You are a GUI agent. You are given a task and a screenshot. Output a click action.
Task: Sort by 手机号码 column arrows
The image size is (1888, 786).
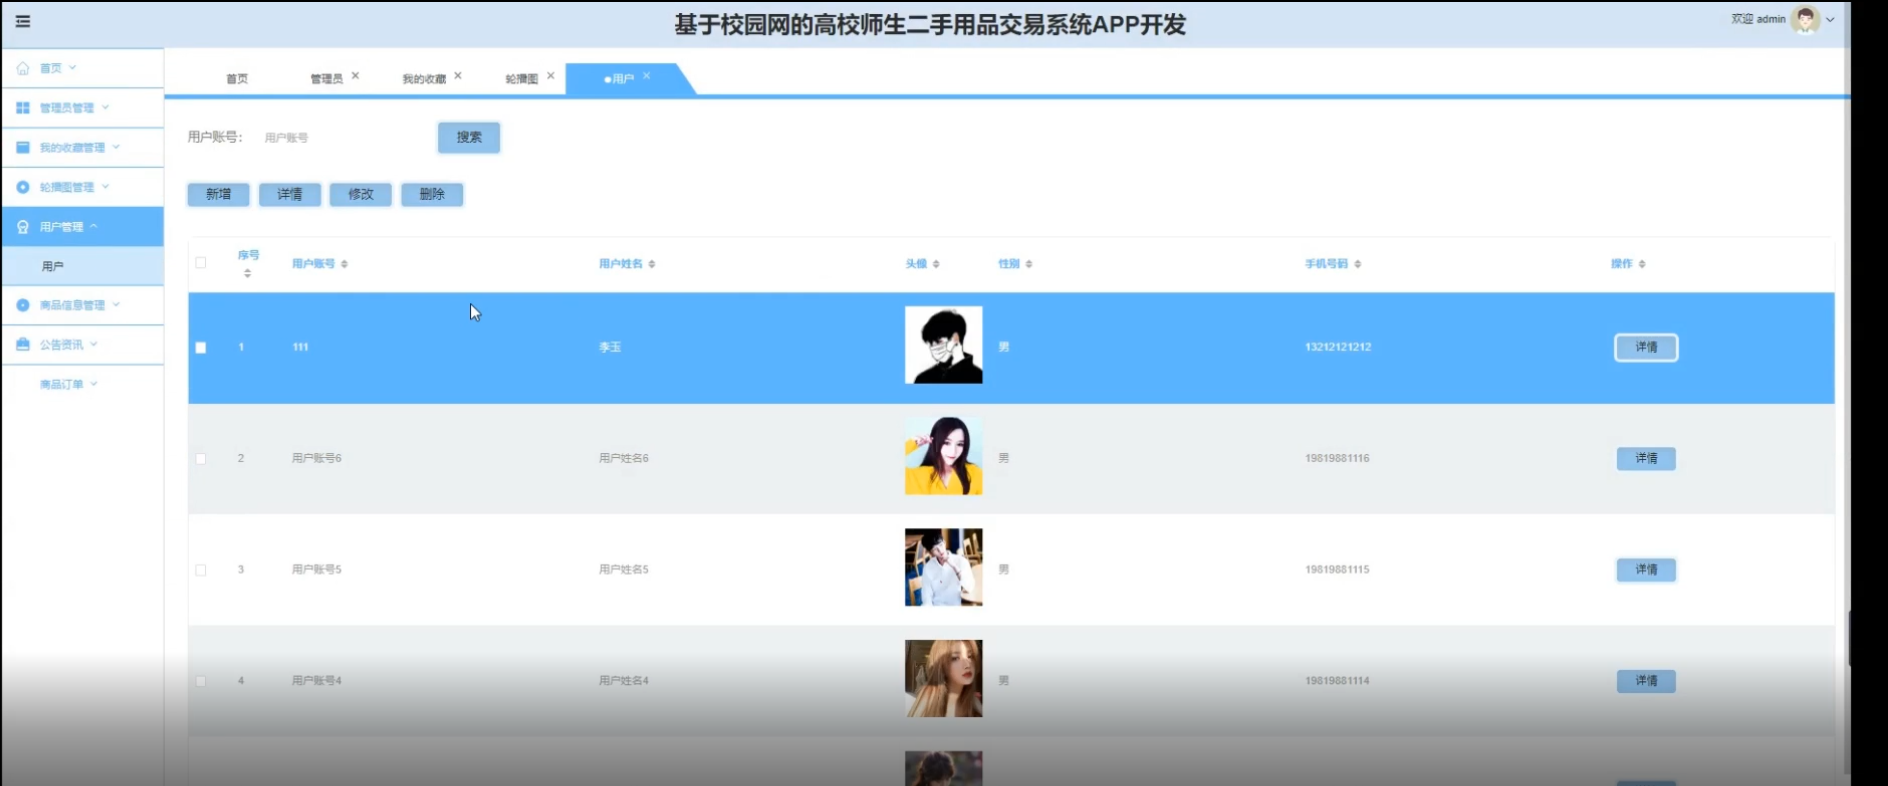(1357, 264)
